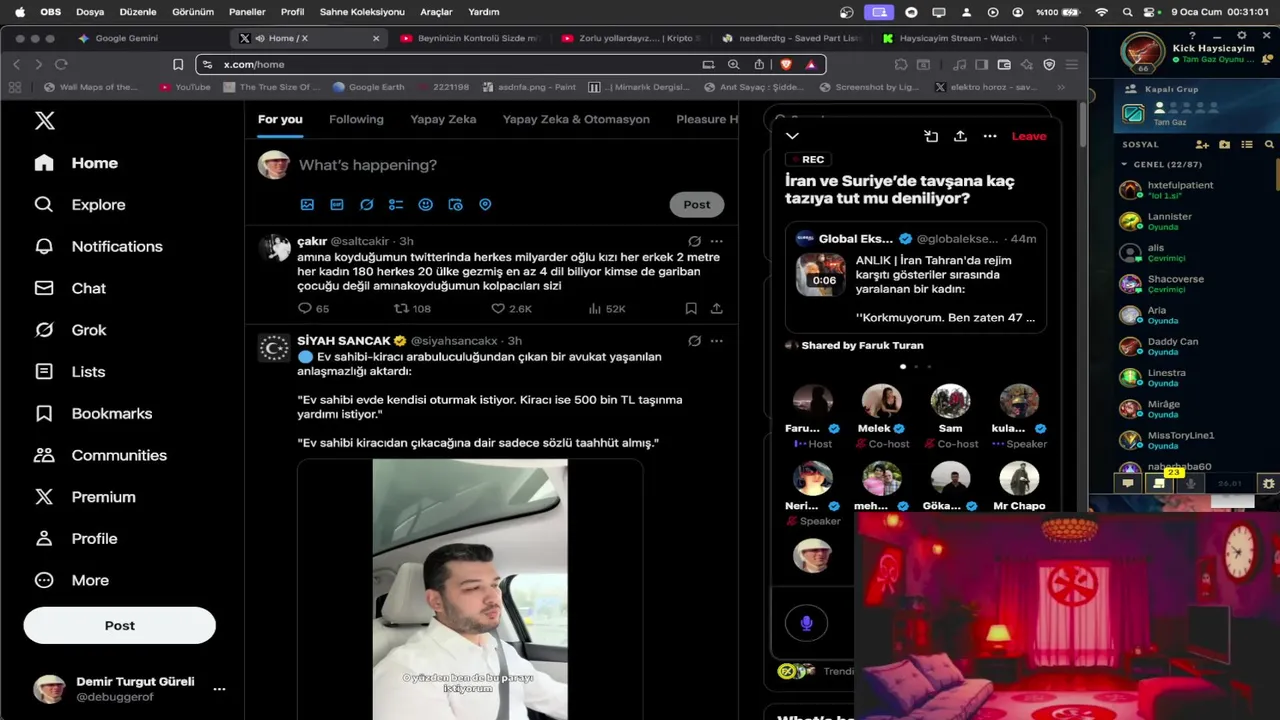Open Chat in the X sidebar

coord(70,288)
